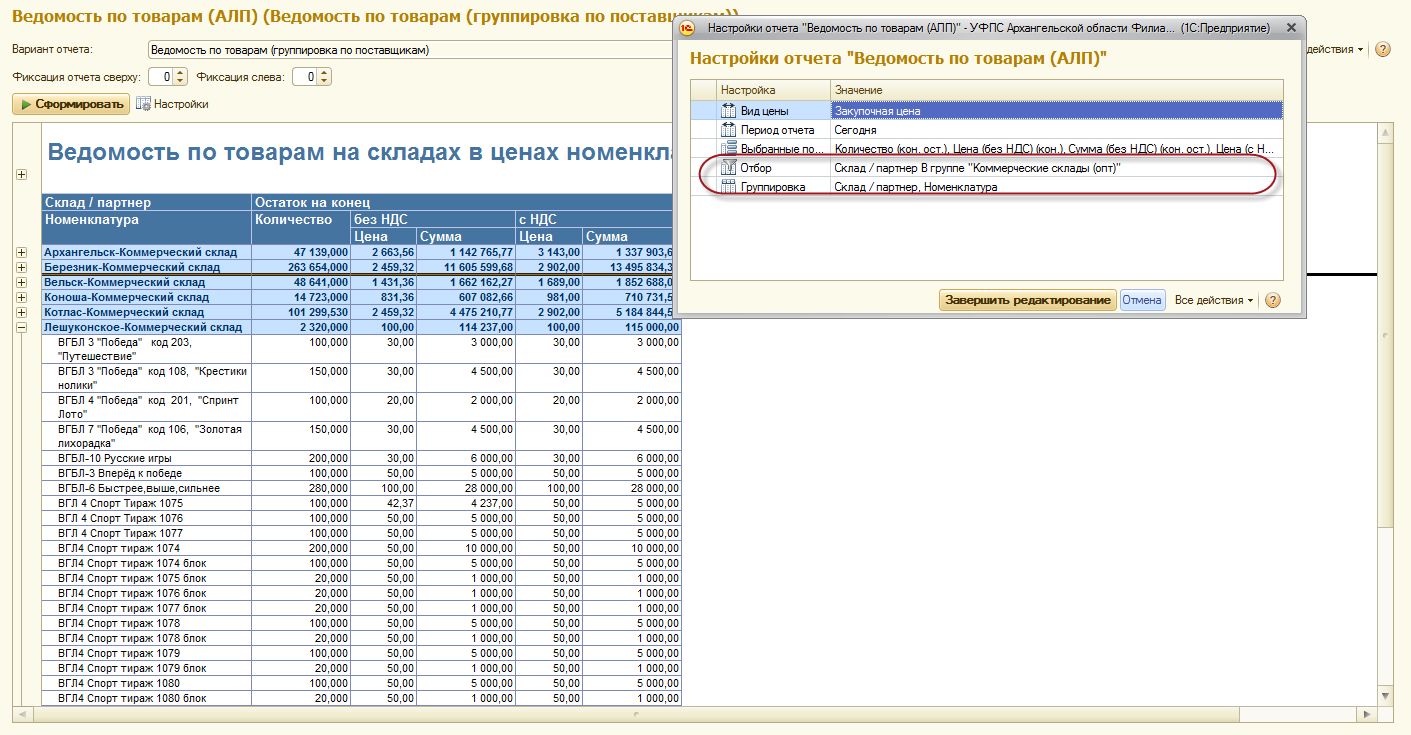Image resolution: width=1411 pixels, height=735 pixels.
Task: Click the Группировка row icon
Action: (728, 187)
